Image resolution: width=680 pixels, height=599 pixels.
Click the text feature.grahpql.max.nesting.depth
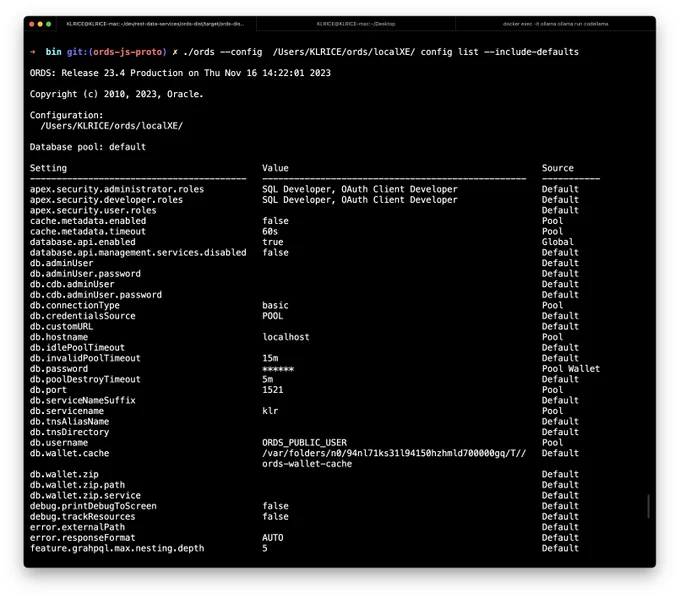[117, 548]
